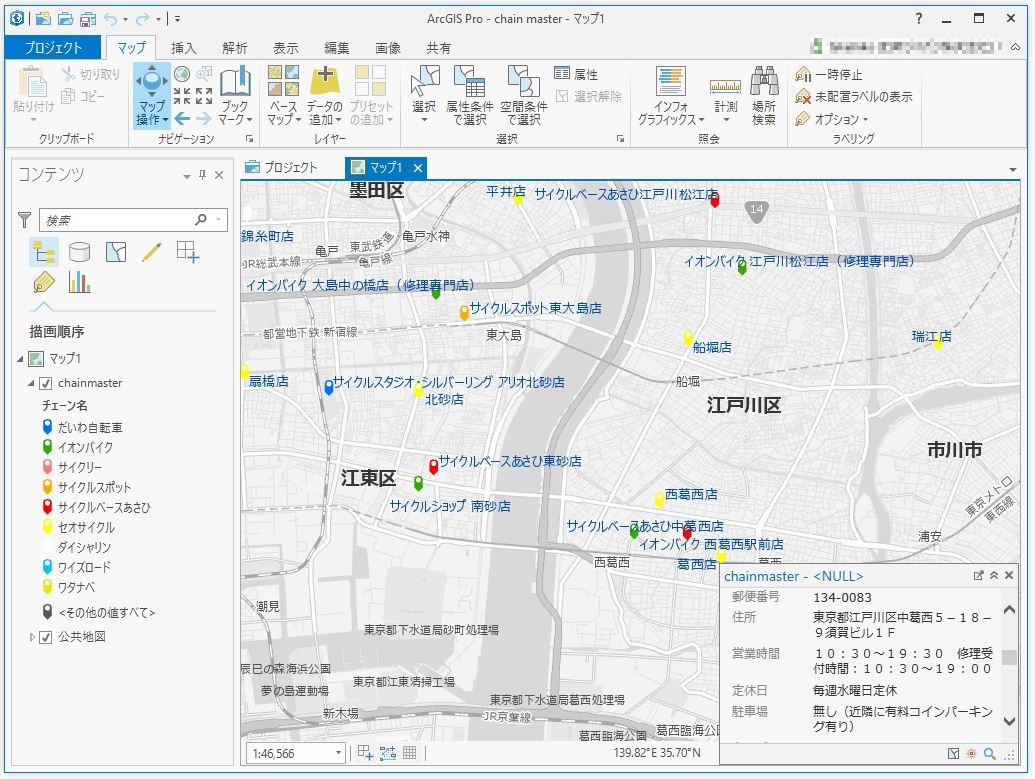
Task: Open the ベースマップ basemap gallery
Action: pos(284,95)
